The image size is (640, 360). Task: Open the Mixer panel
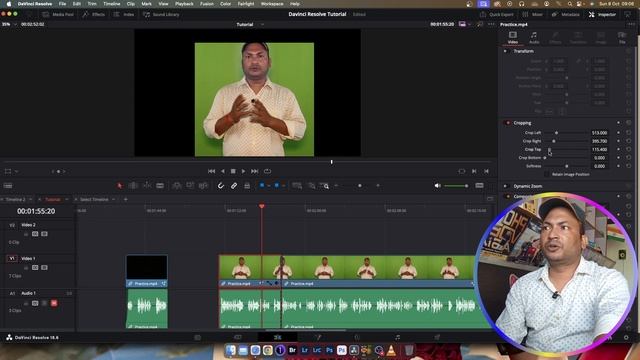click(533, 14)
